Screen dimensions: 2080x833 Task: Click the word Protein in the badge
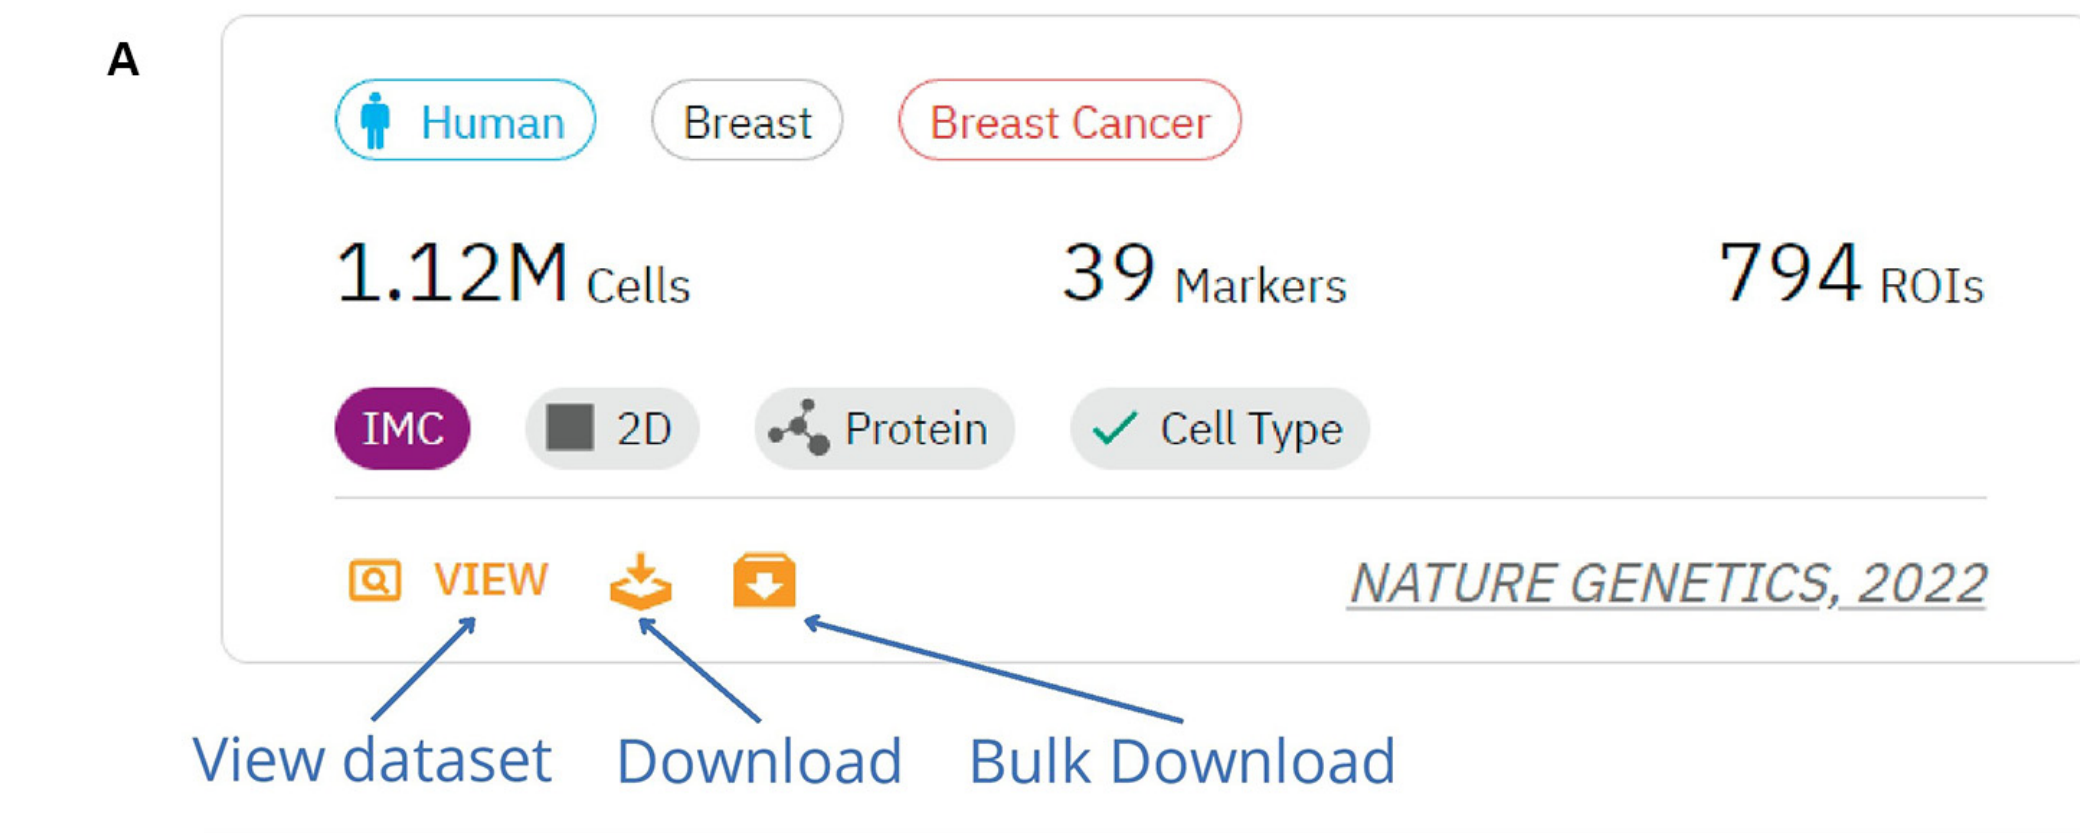(x=916, y=429)
